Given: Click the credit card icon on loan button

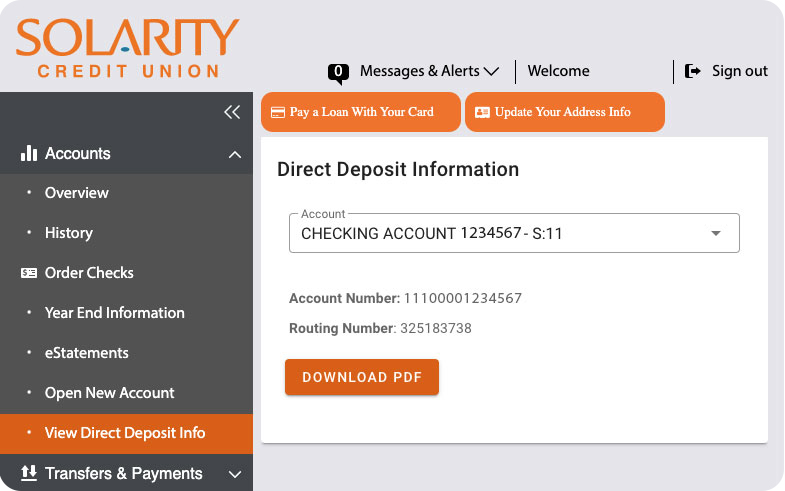Looking at the screenshot, I should [278, 112].
